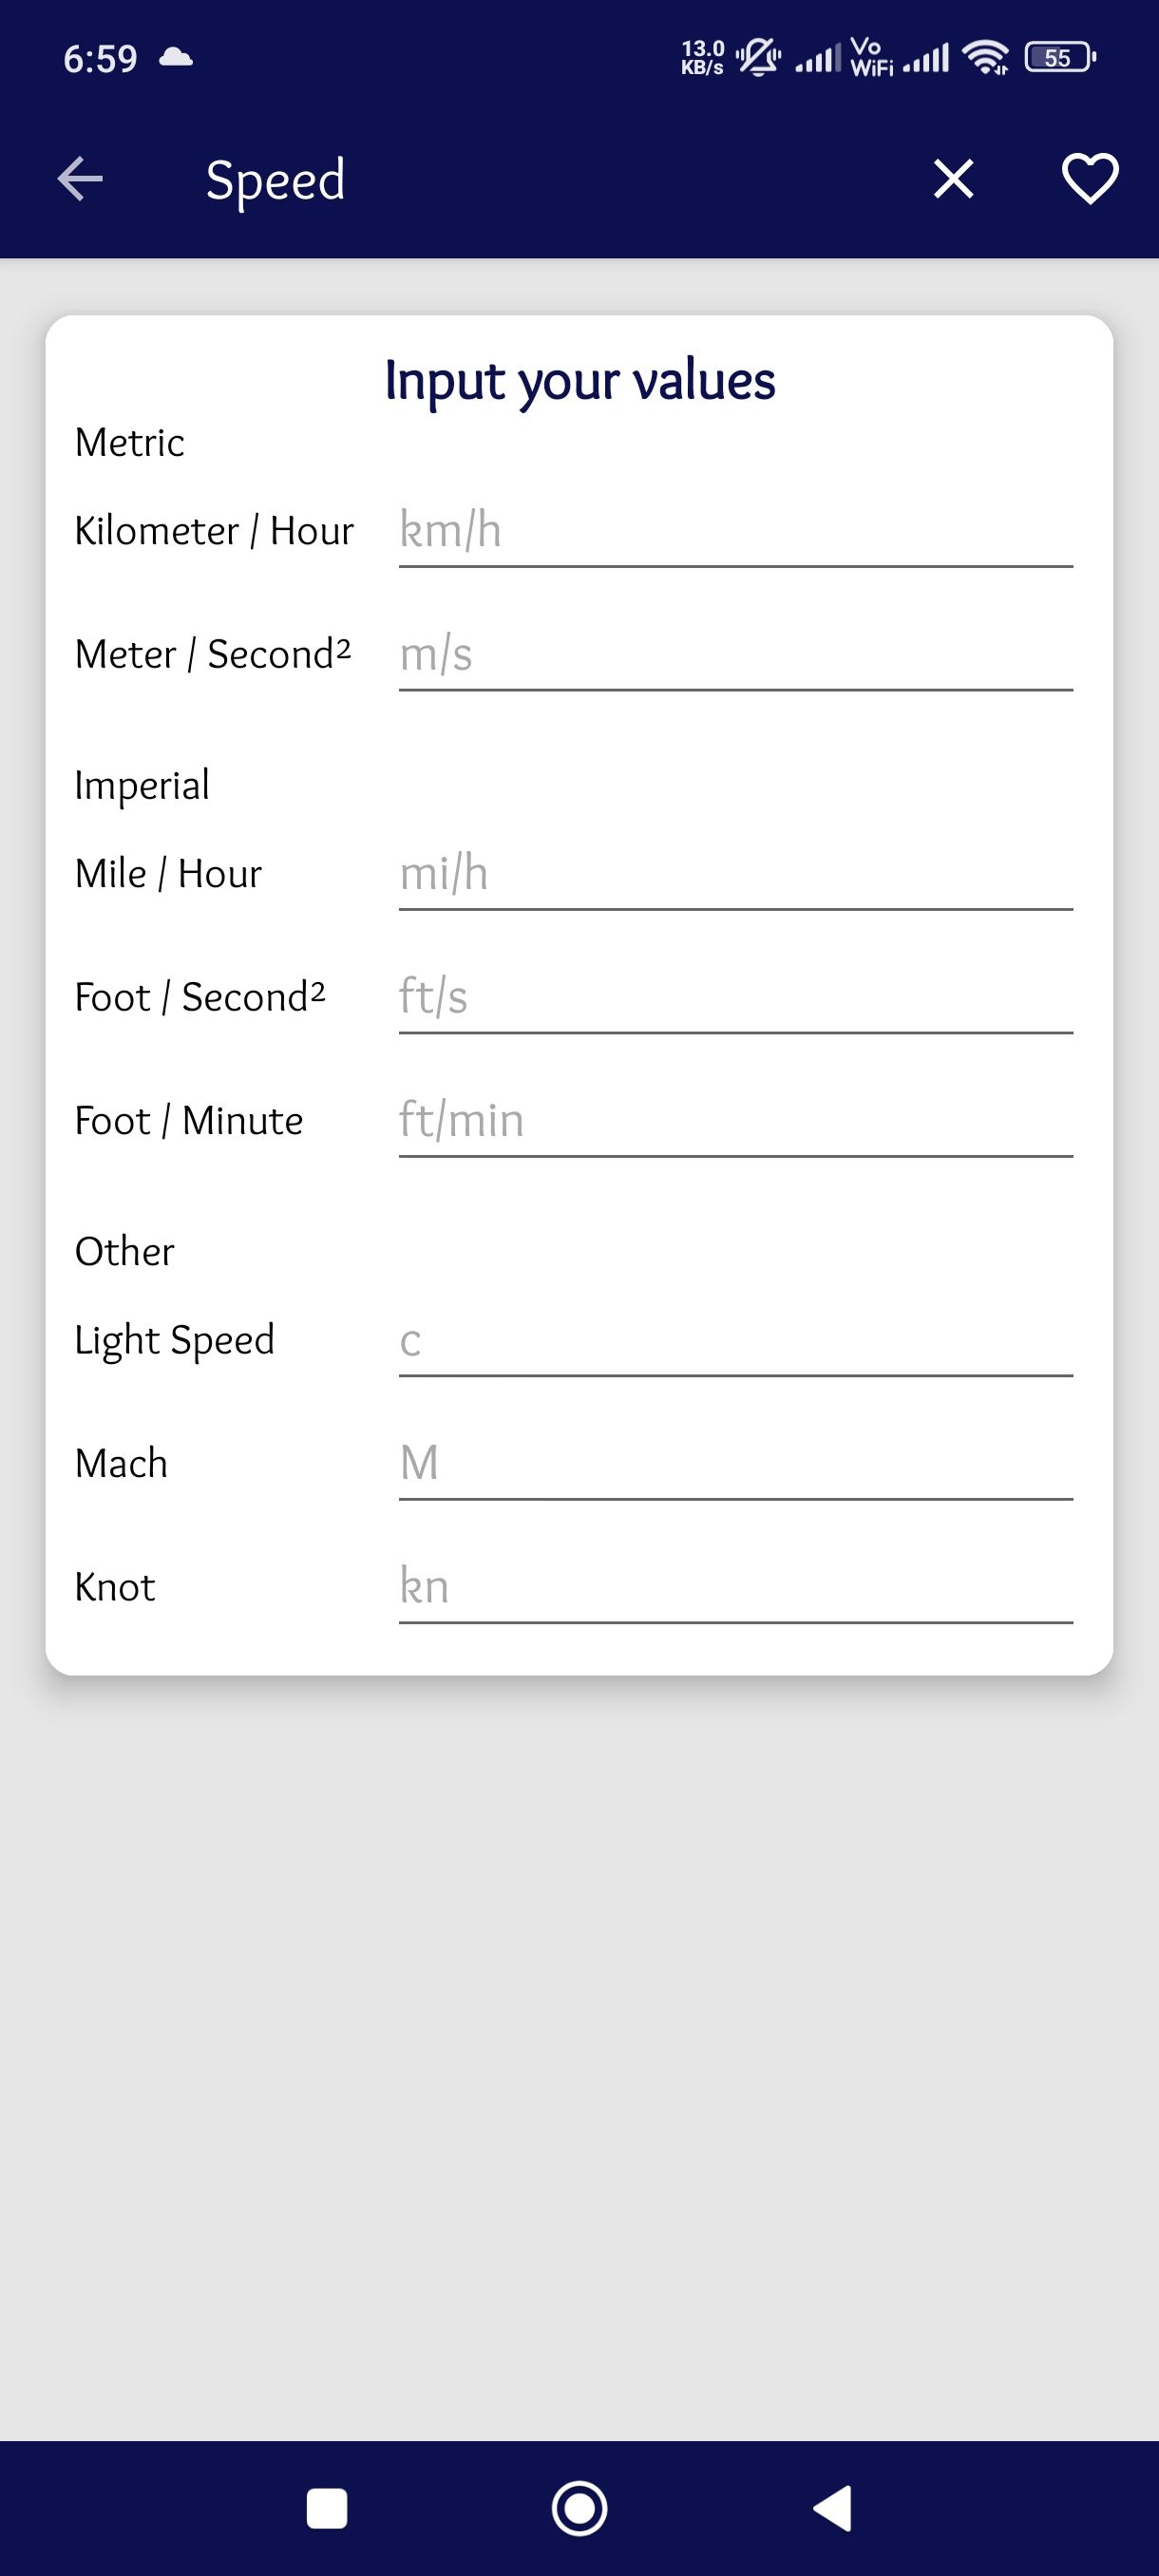Add Speed converter to favorites with heart icon
The image size is (1159, 2576).
point(1089,180)
